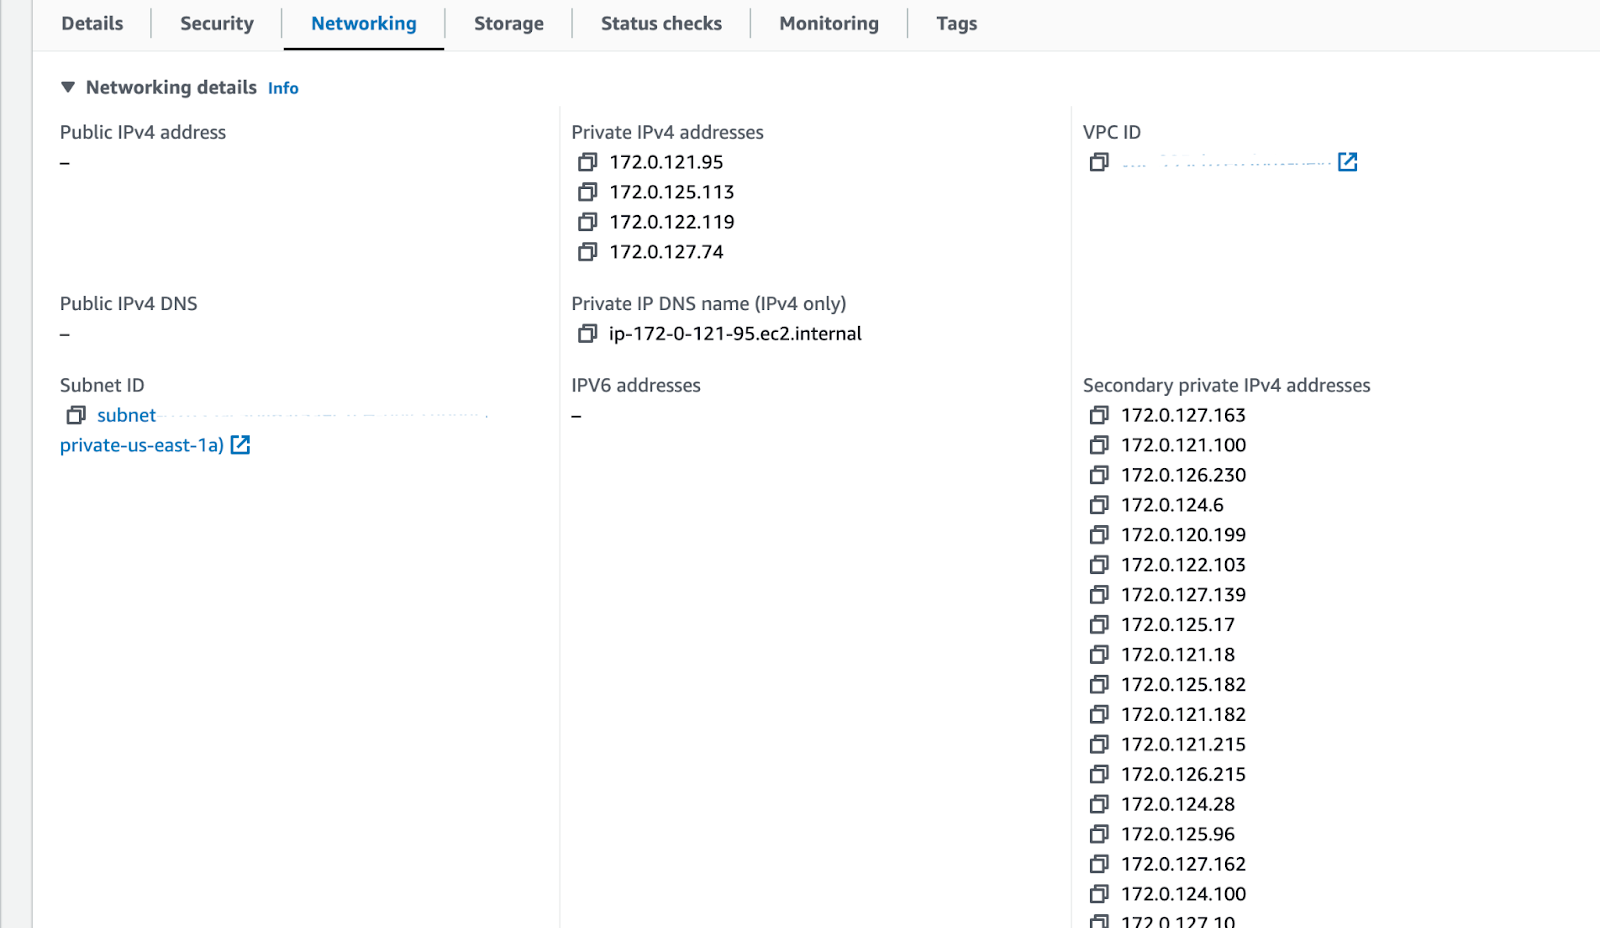Image resolution: width=1600 pixels, height=928 pixels.
Task: Copy secondary address 172.0.124.6
Action: coord(1099,505)
